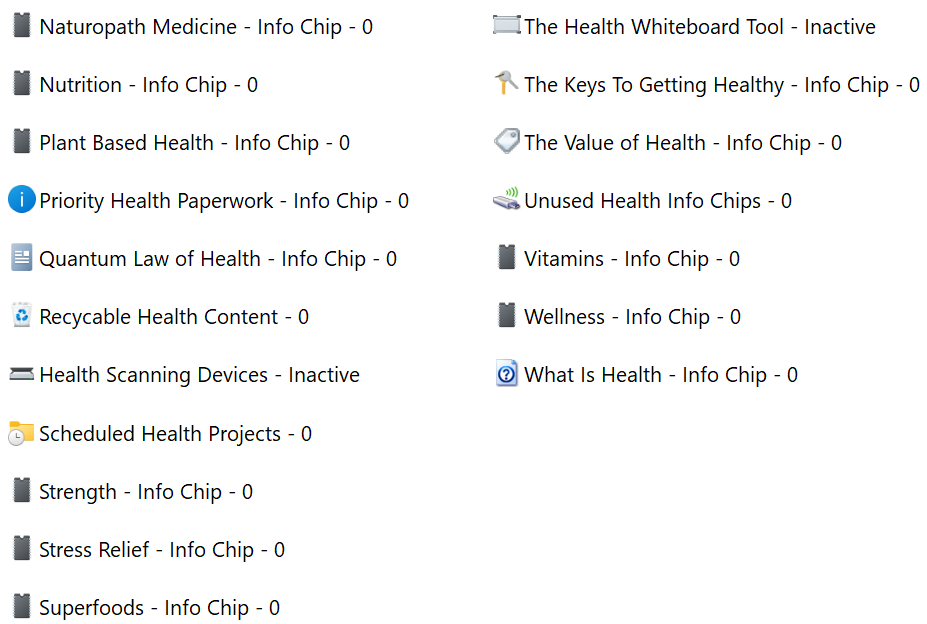Image resolution: width=927 pixels, height=624 pixels.
Task: Open Wellness - Info Chip entry
Action: coord(632,317)
